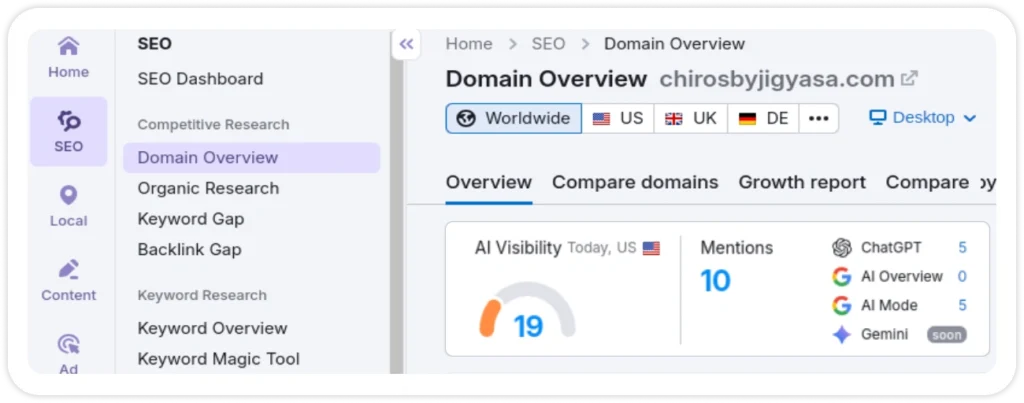Open Organic Research in sidebar

[x=208, y=188]
